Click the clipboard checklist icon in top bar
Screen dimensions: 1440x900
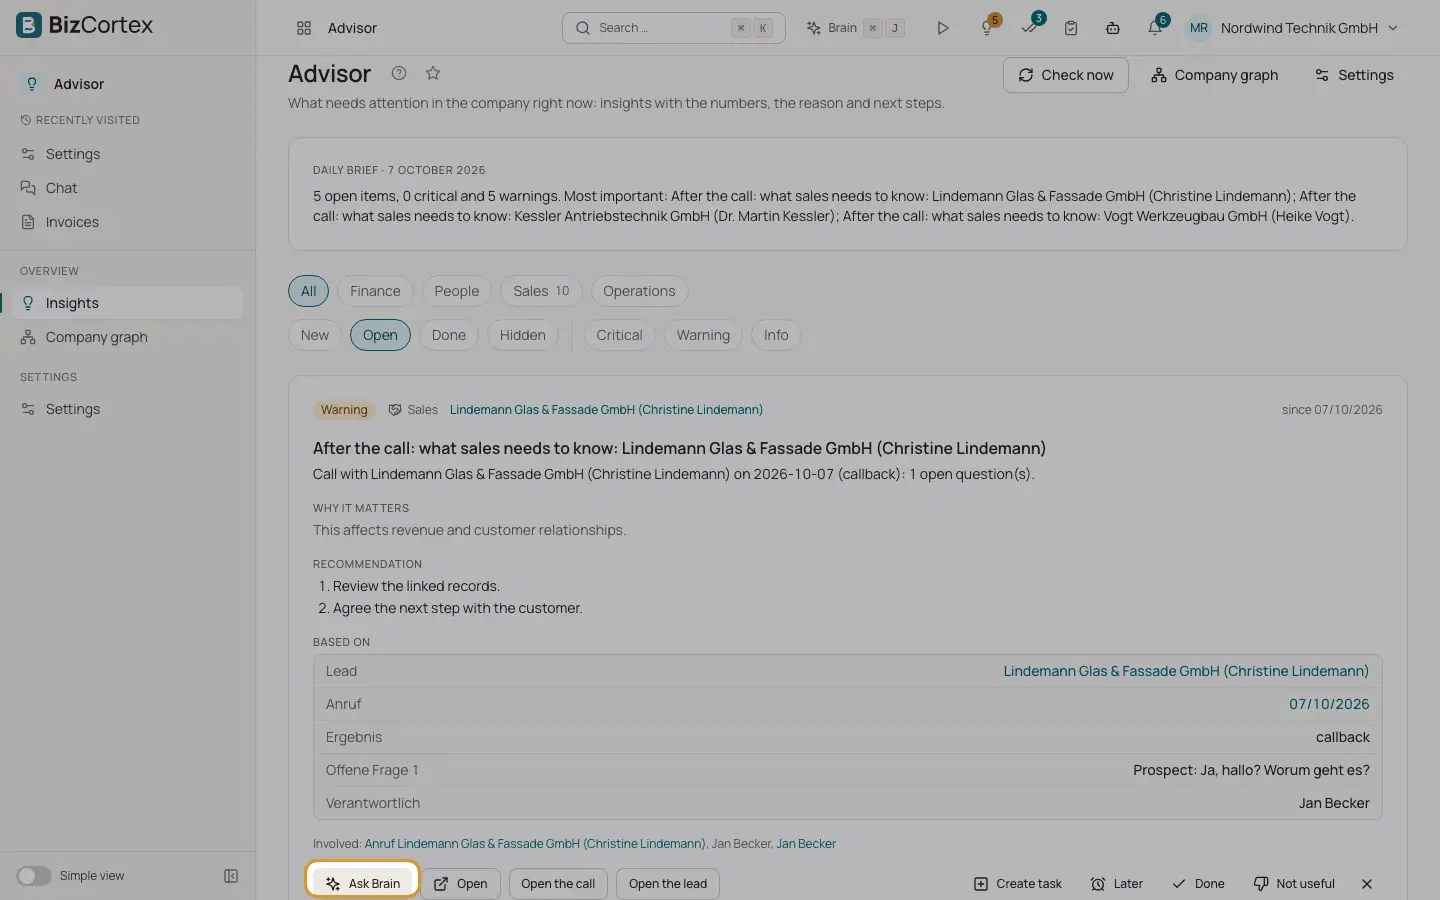1071,28
